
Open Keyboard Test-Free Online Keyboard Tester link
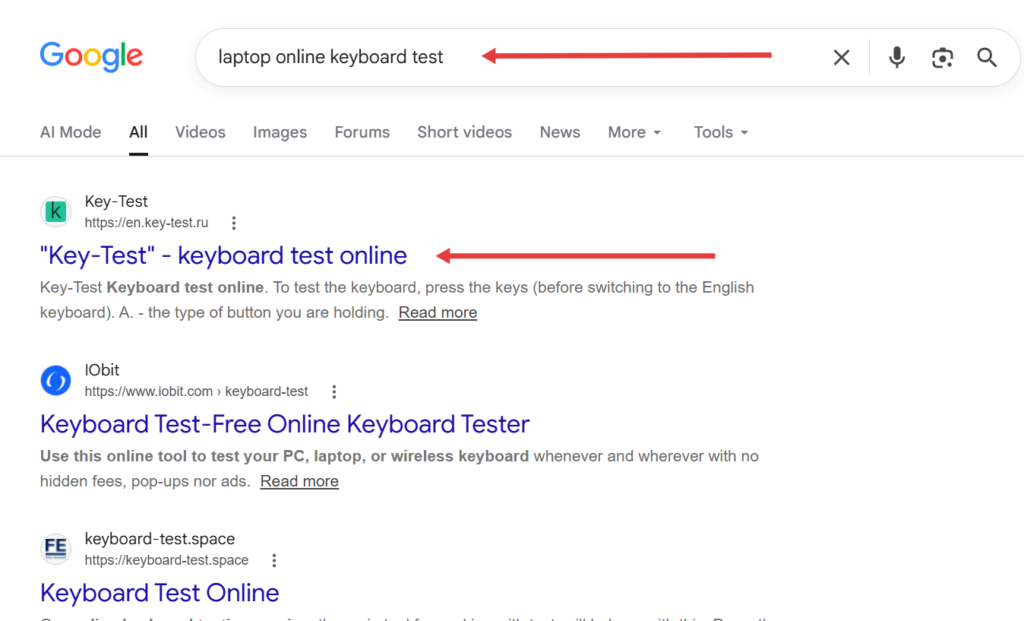coord(285,424)
